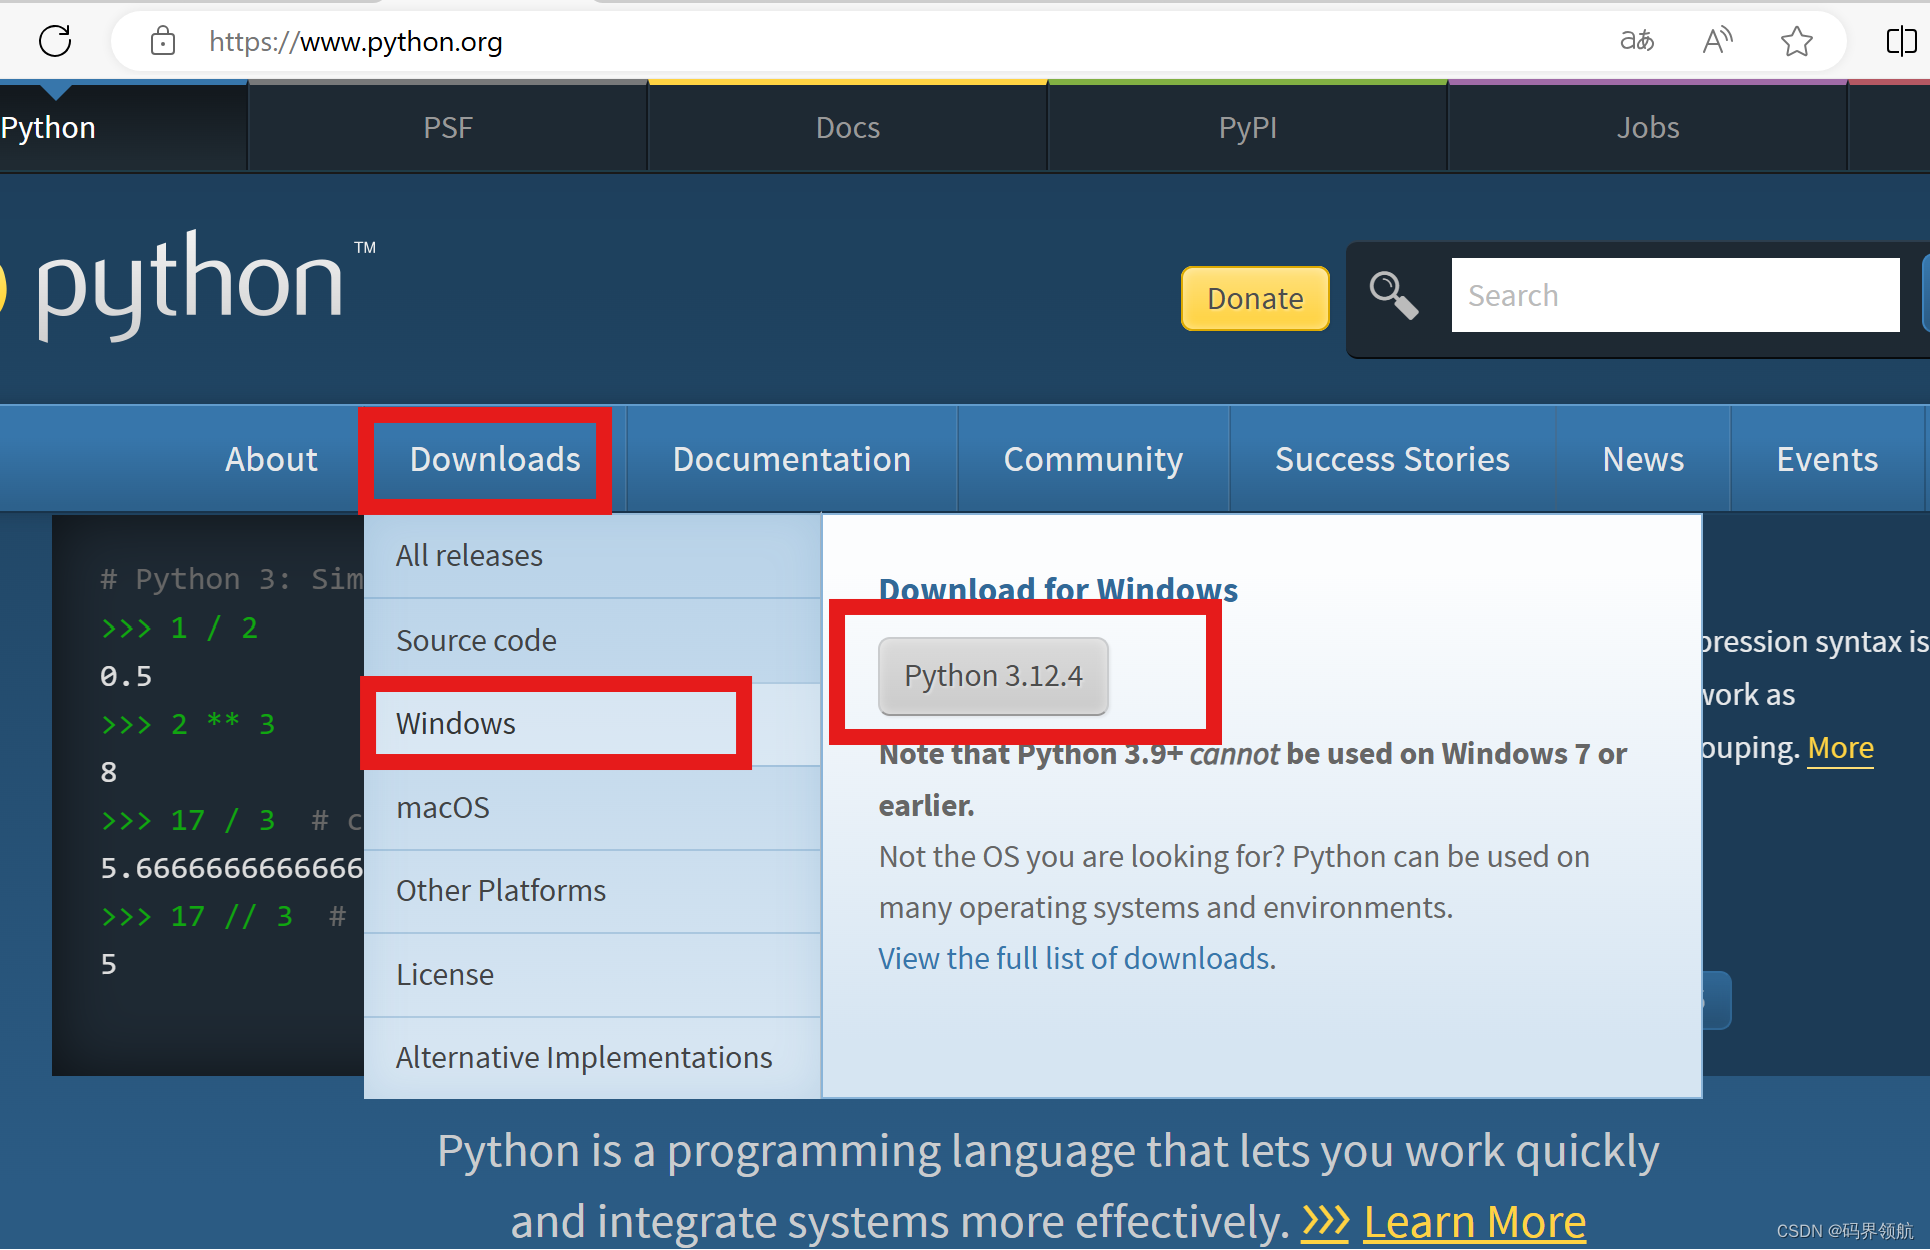
Task: Switch to the PSF tab
Action: [447, 127]
